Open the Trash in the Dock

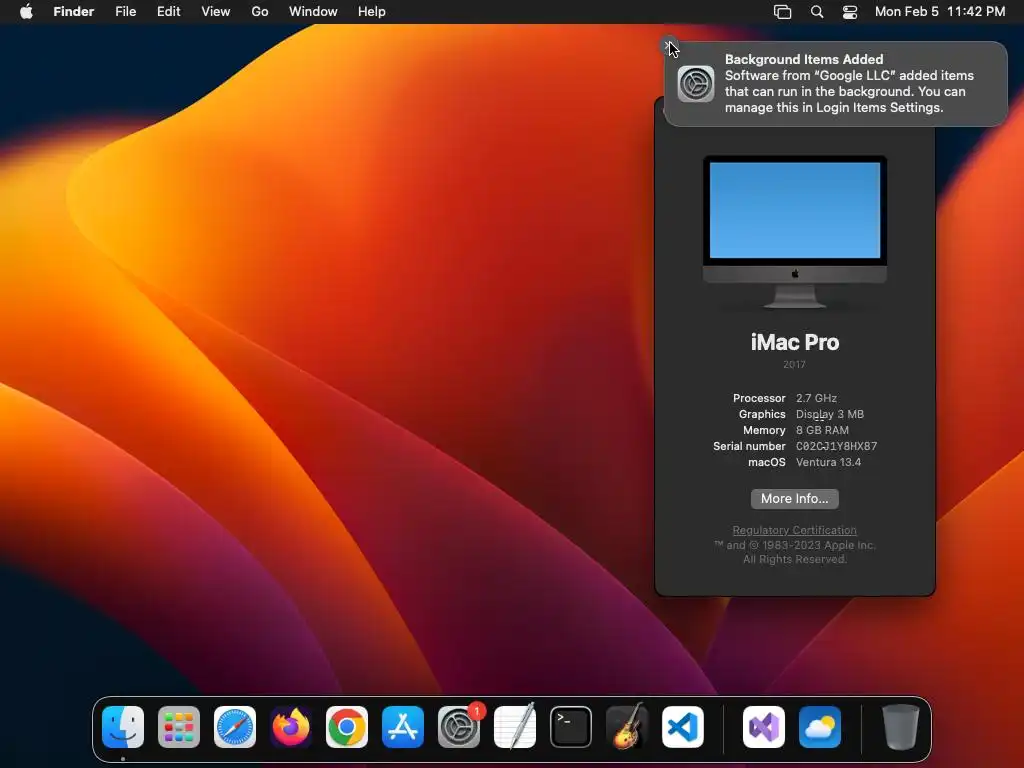901,727
